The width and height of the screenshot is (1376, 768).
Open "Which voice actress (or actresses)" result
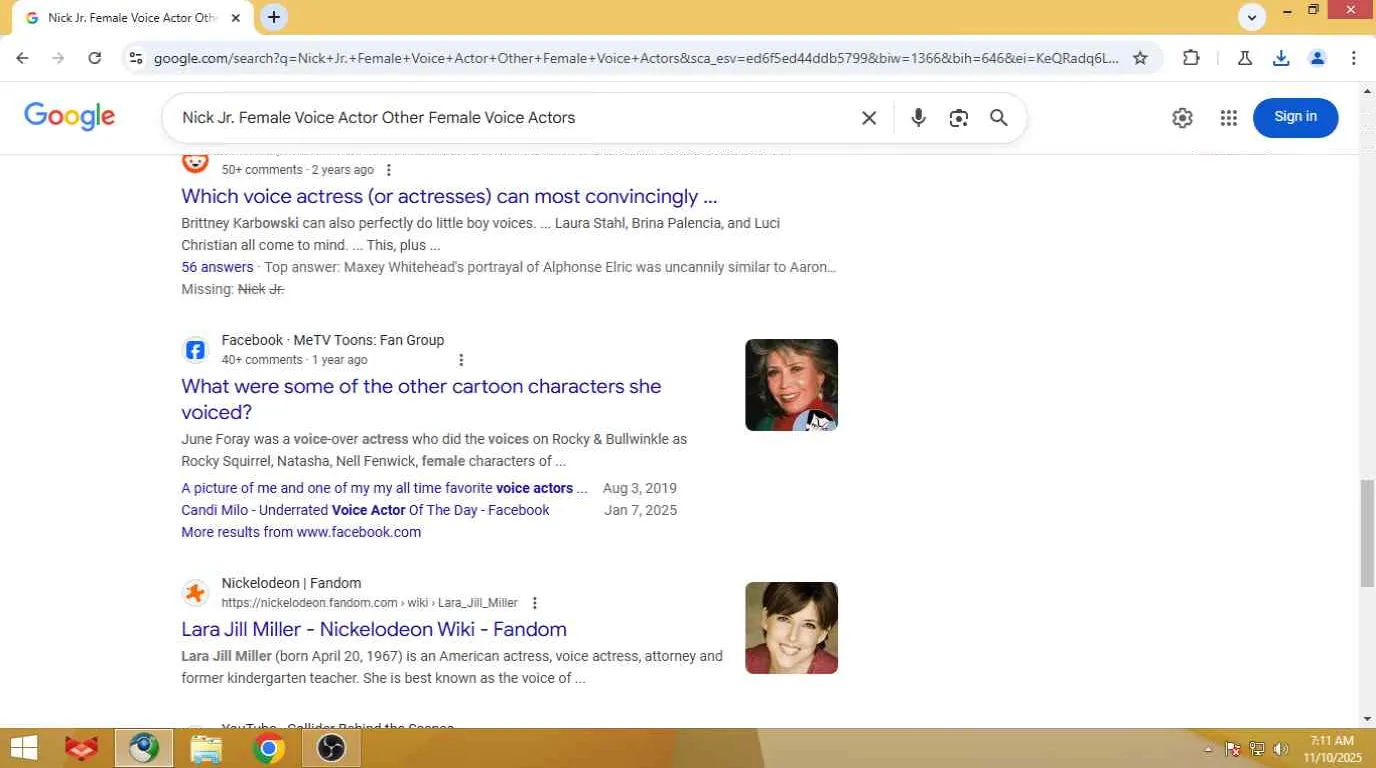coord(449,196)
